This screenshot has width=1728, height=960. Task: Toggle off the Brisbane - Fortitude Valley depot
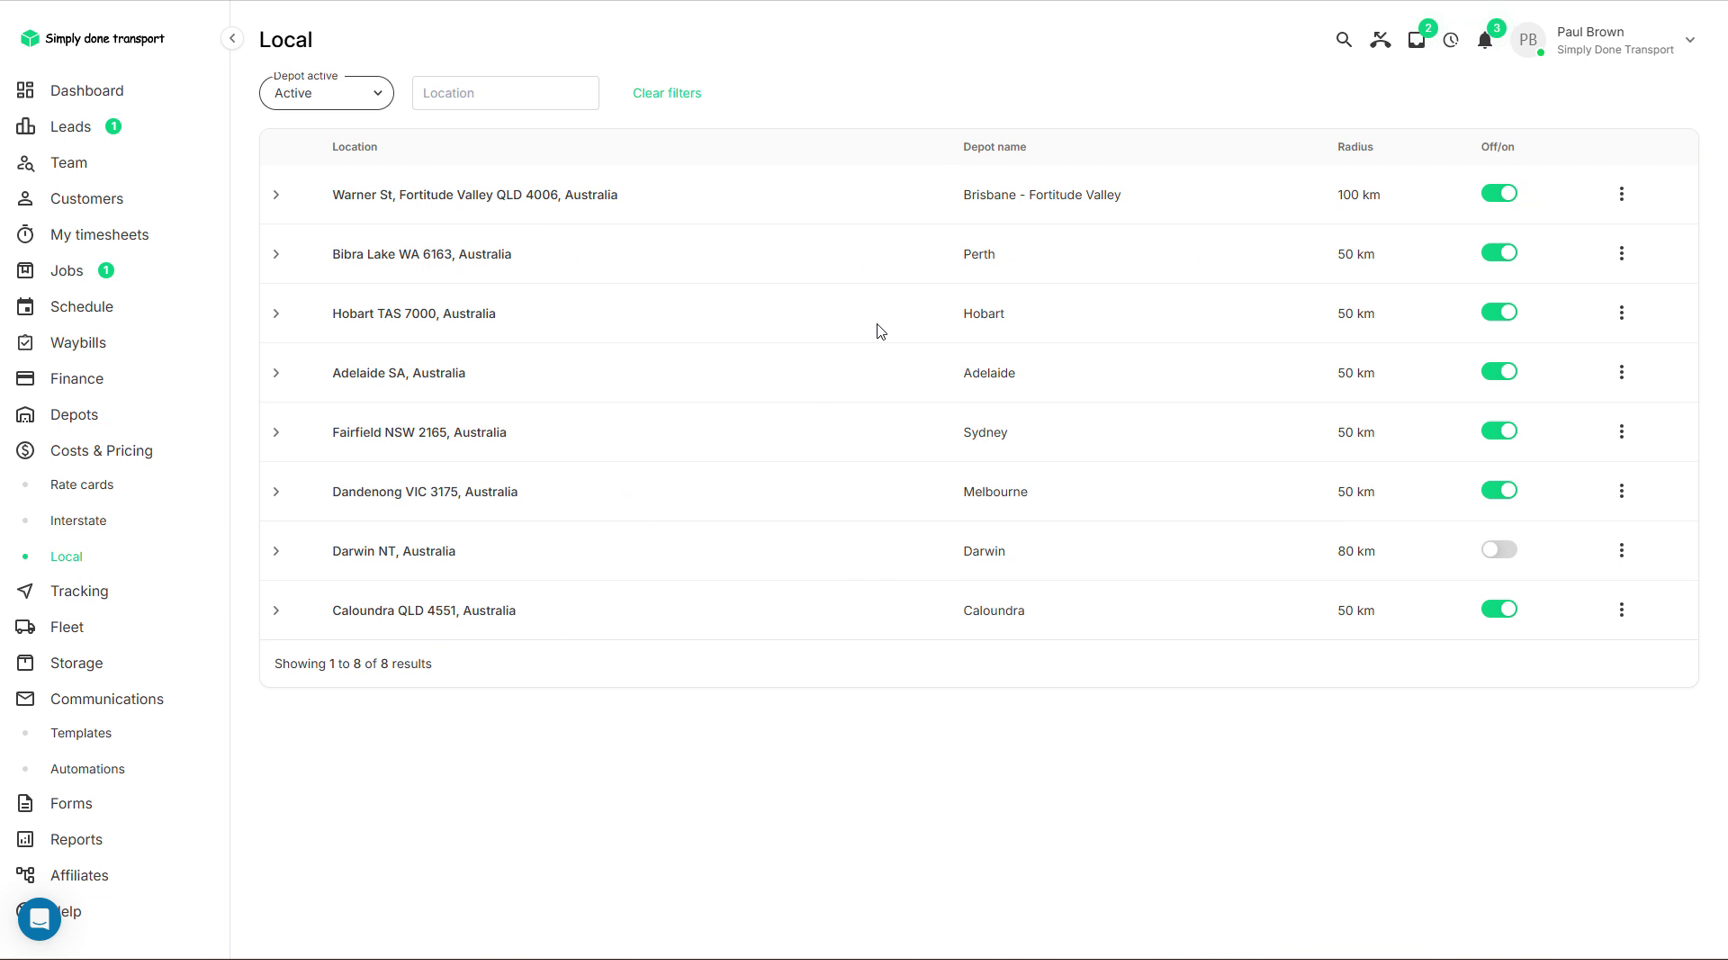pos(1499,193)
